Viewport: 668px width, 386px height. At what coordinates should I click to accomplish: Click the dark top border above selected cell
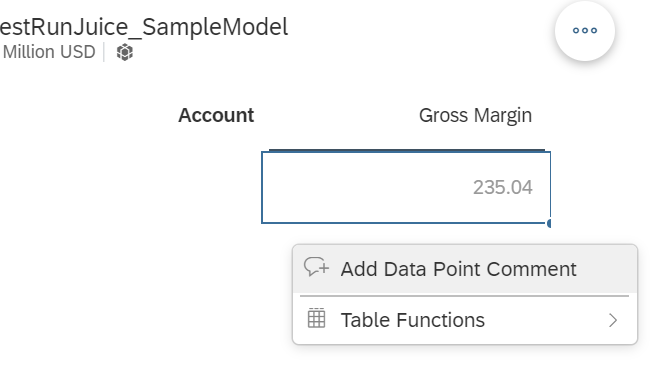click(407, 150)
